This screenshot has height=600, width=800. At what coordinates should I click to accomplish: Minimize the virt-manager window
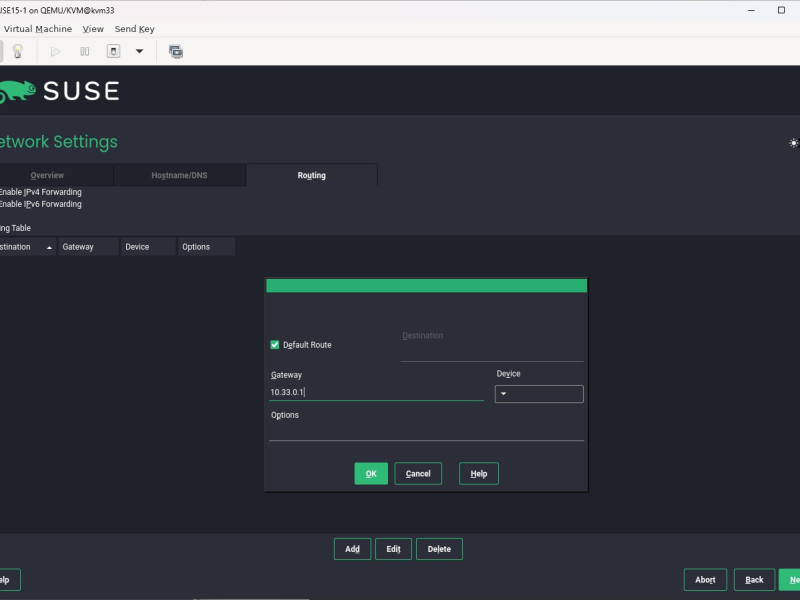coord(751,10)
